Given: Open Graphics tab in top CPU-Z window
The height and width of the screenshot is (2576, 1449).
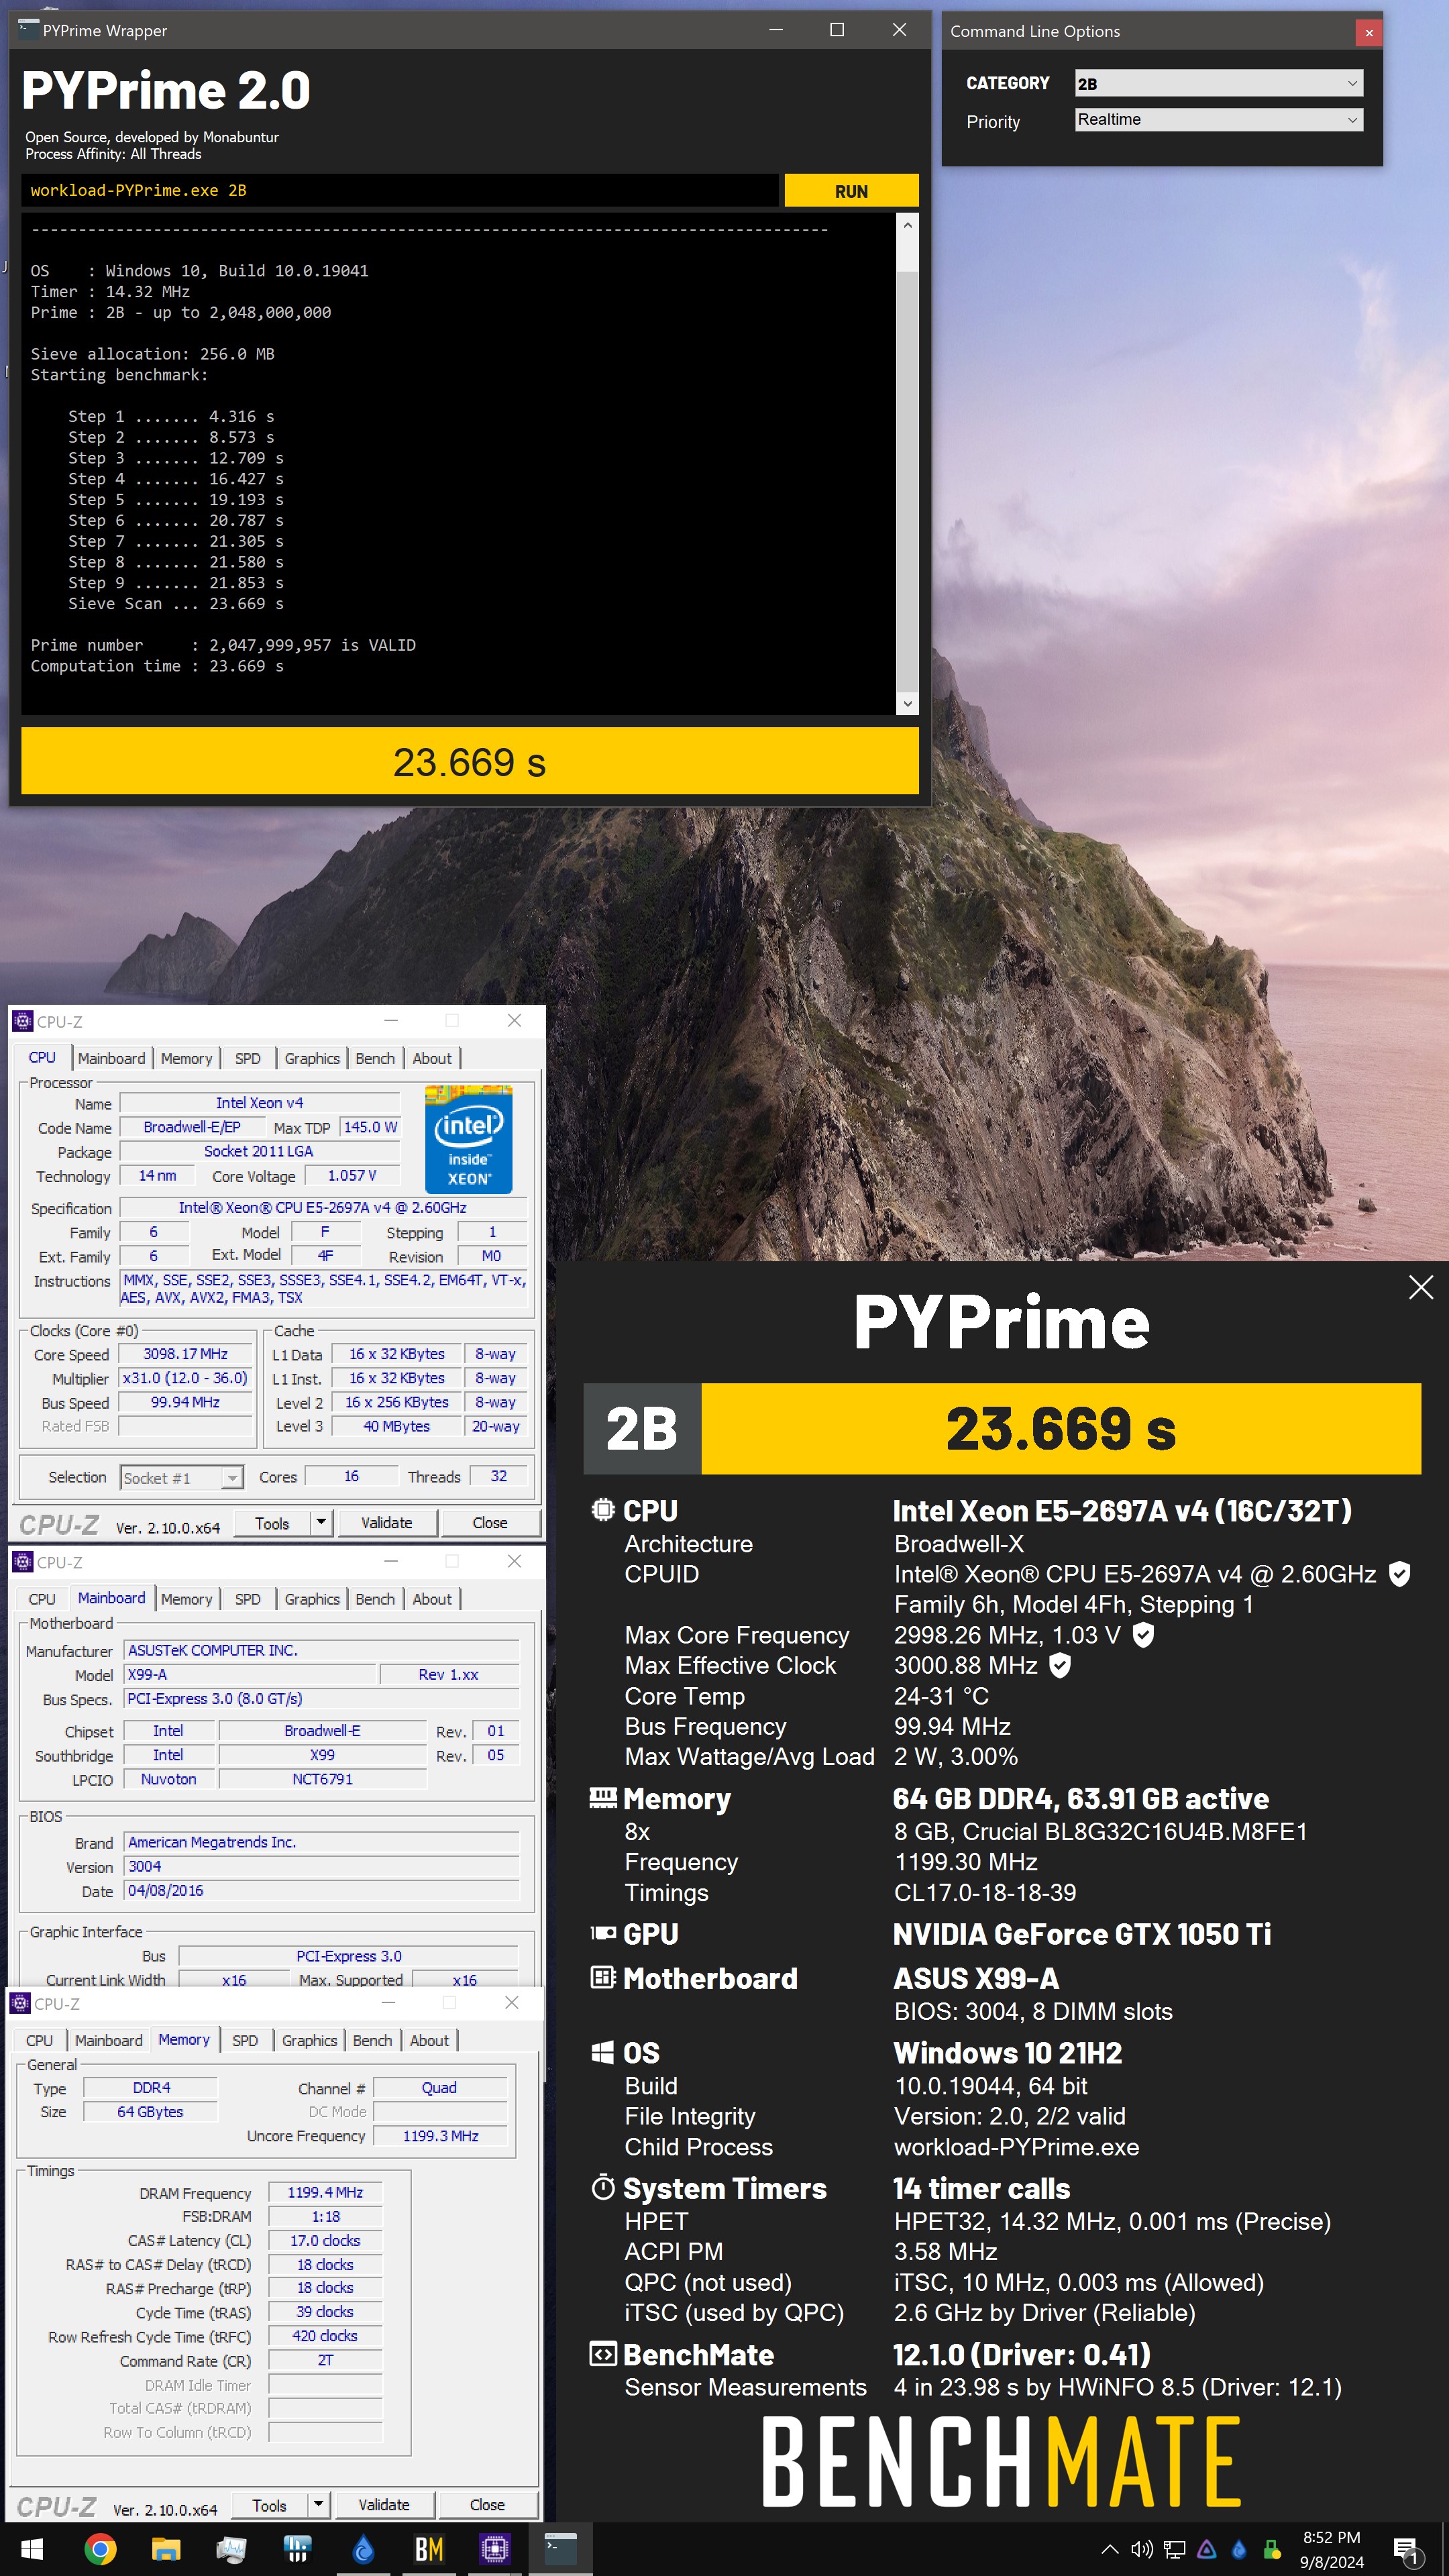Looking at the screenshot, I should (312, 1058).
